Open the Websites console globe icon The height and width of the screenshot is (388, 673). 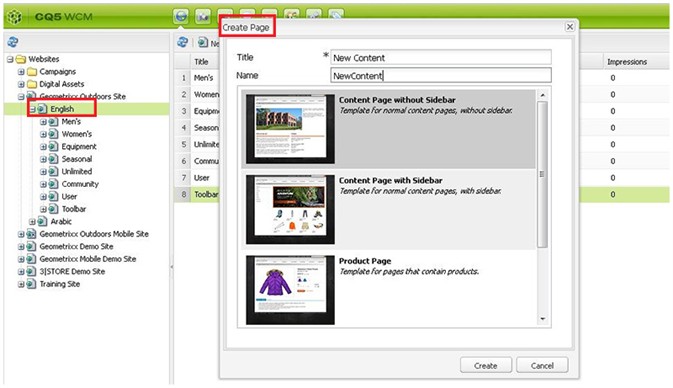click(182, 16)
